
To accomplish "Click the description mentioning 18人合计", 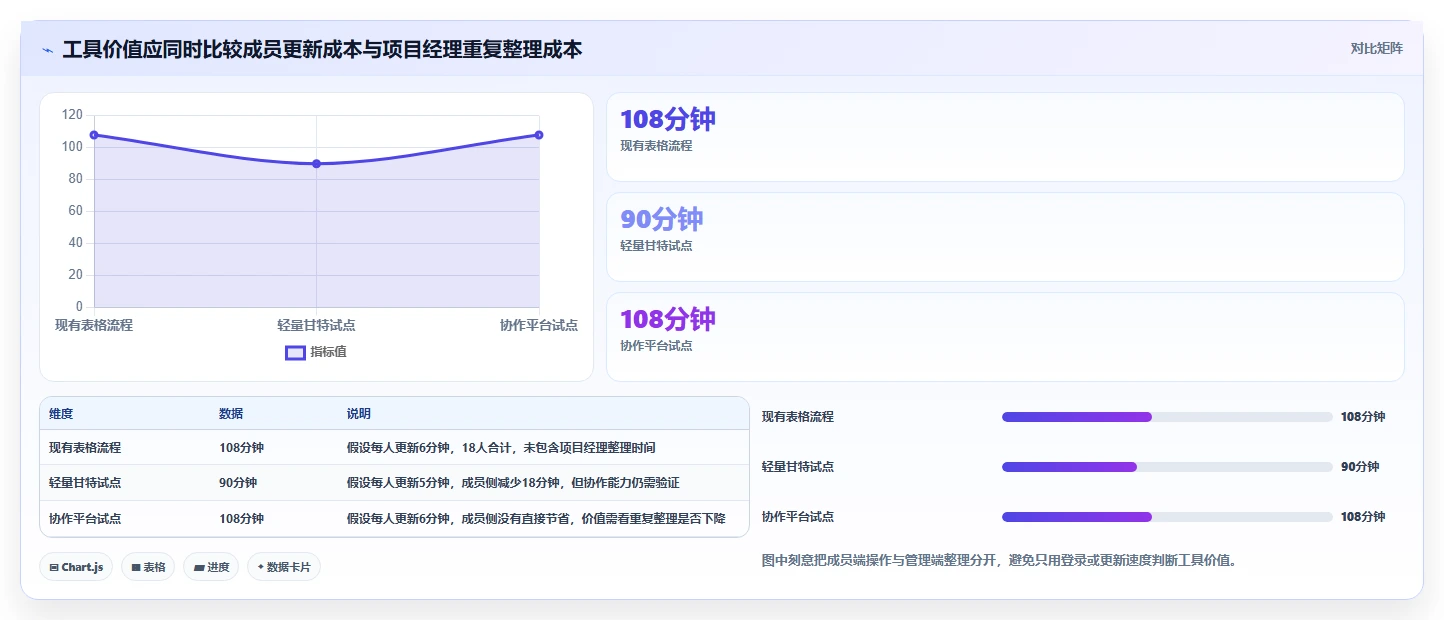I will click(x=501, y=448).
